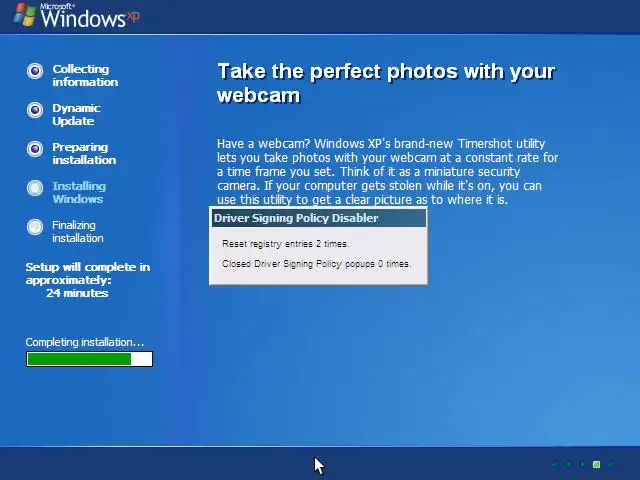
Task: Click 'Setup will complete in approximately:' text
Action: tap(88, 273)
